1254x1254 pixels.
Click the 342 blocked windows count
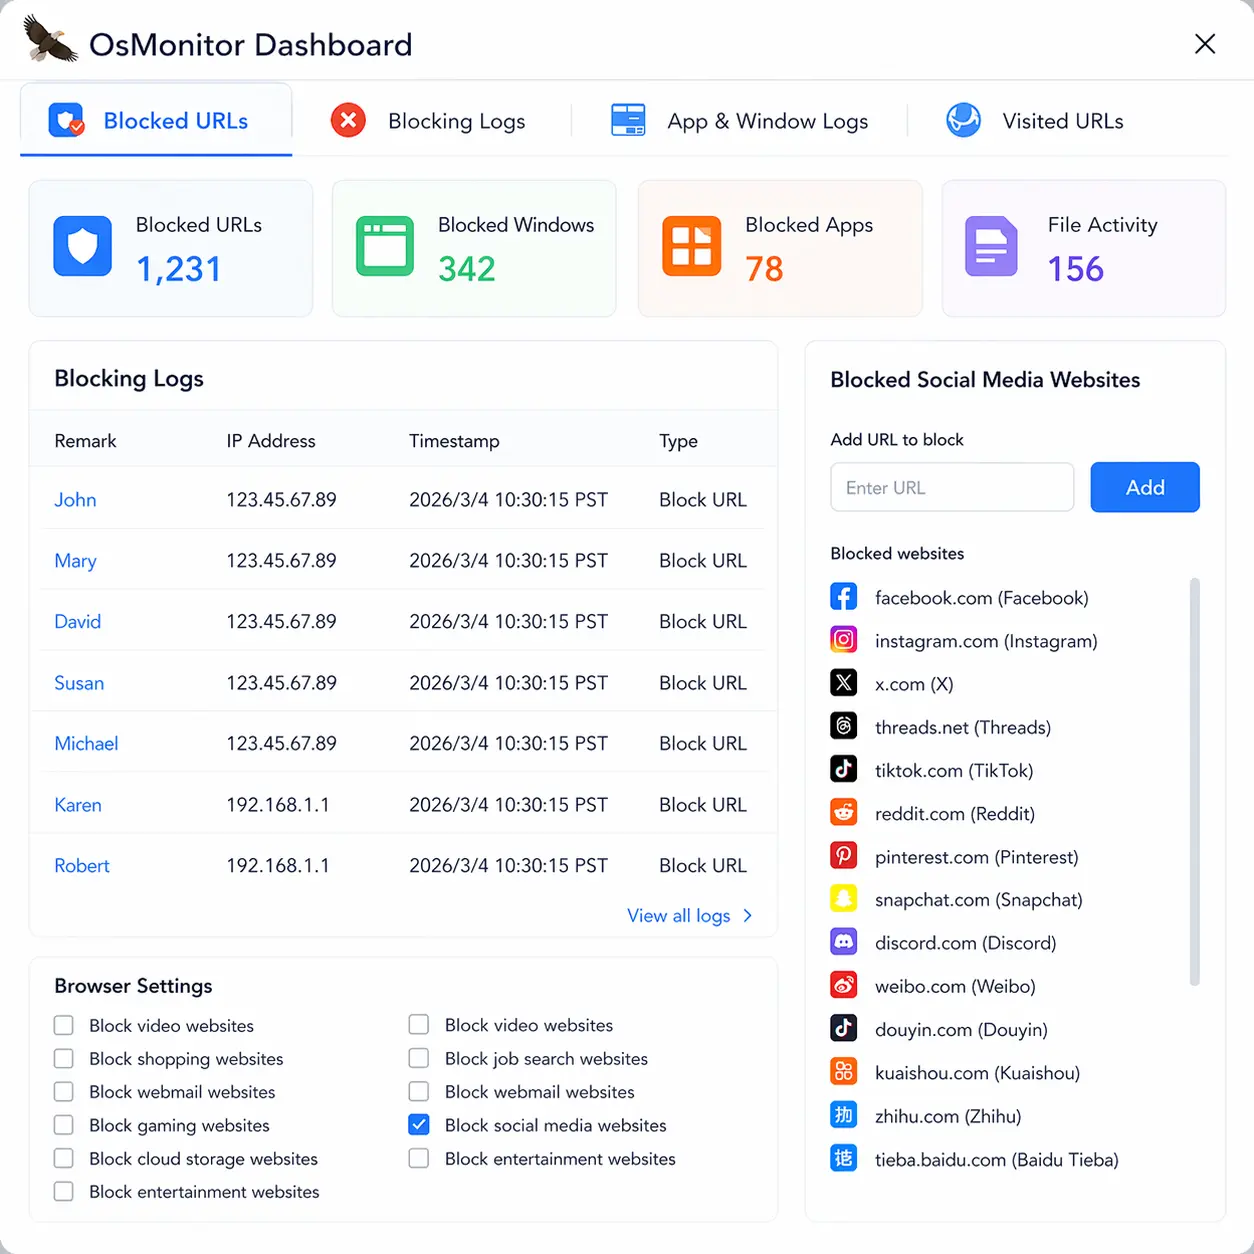(467, 269)
